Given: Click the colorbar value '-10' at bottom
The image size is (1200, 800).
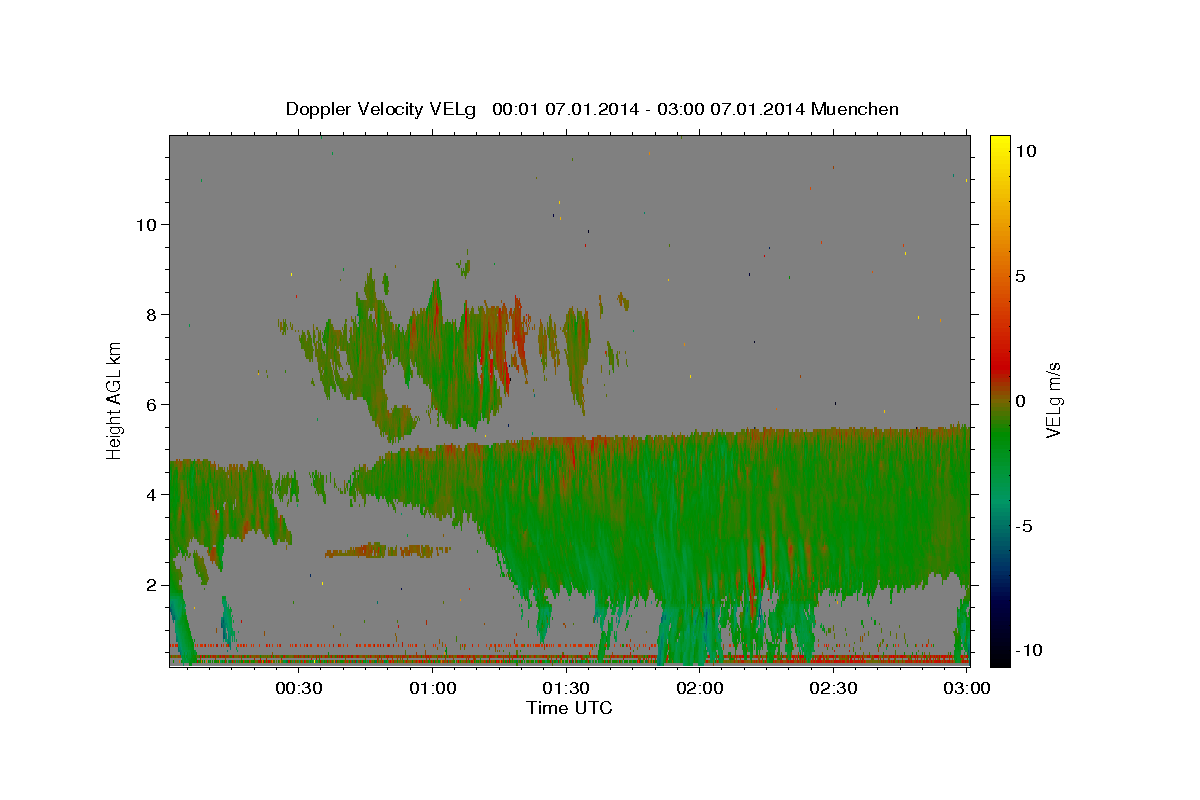Looking at the screenshot, I should tap(1028, 650).
